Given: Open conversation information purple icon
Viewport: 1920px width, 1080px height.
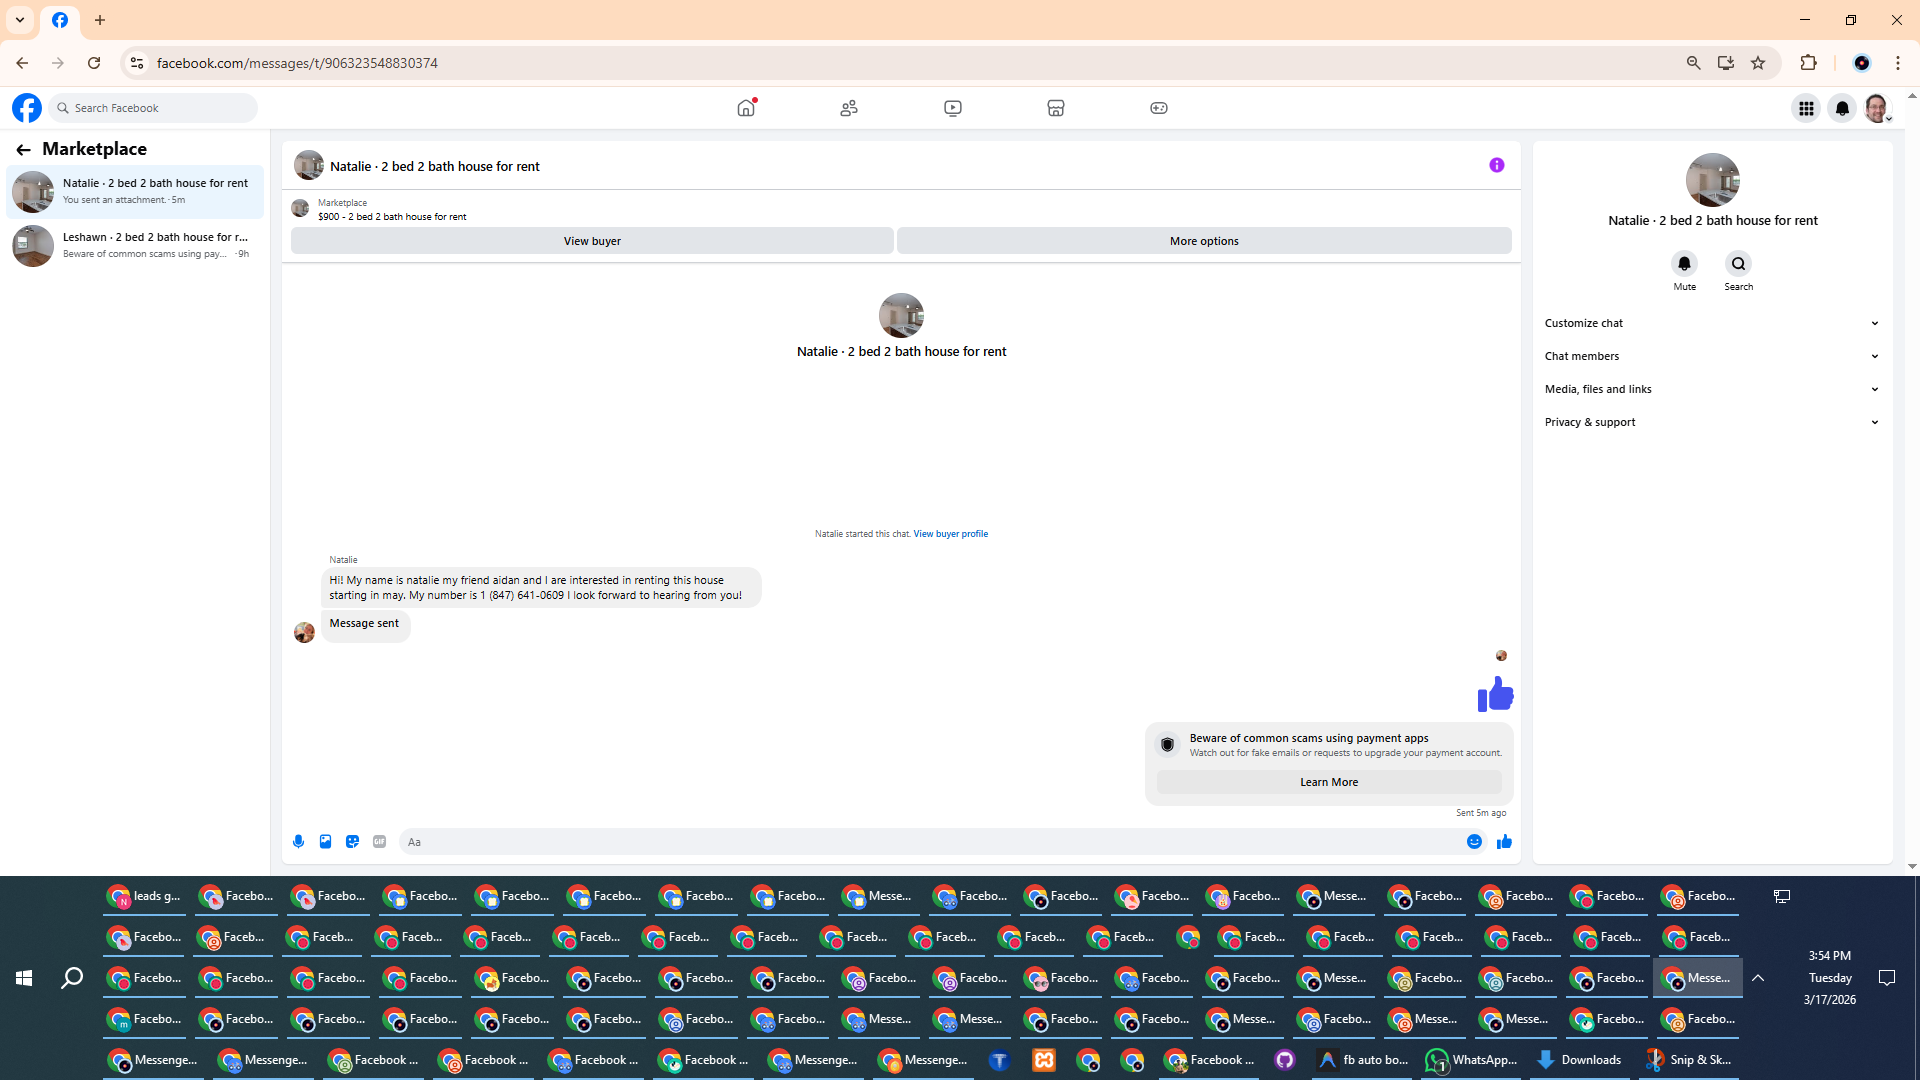Looking at the screenshot, I should [1497, 165].
